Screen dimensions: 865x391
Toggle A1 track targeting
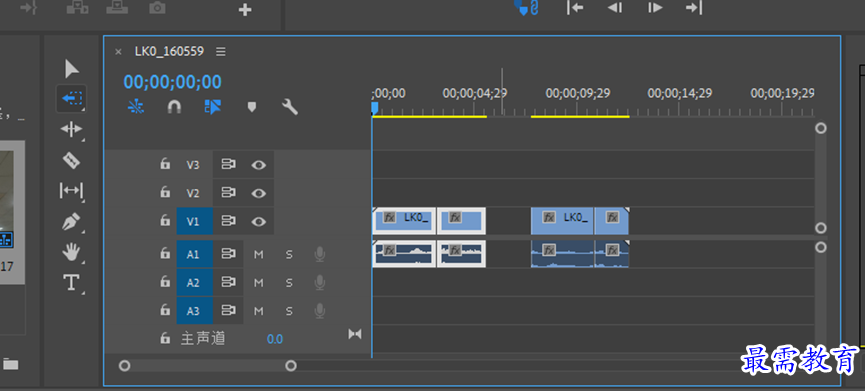tap(194, 254)
